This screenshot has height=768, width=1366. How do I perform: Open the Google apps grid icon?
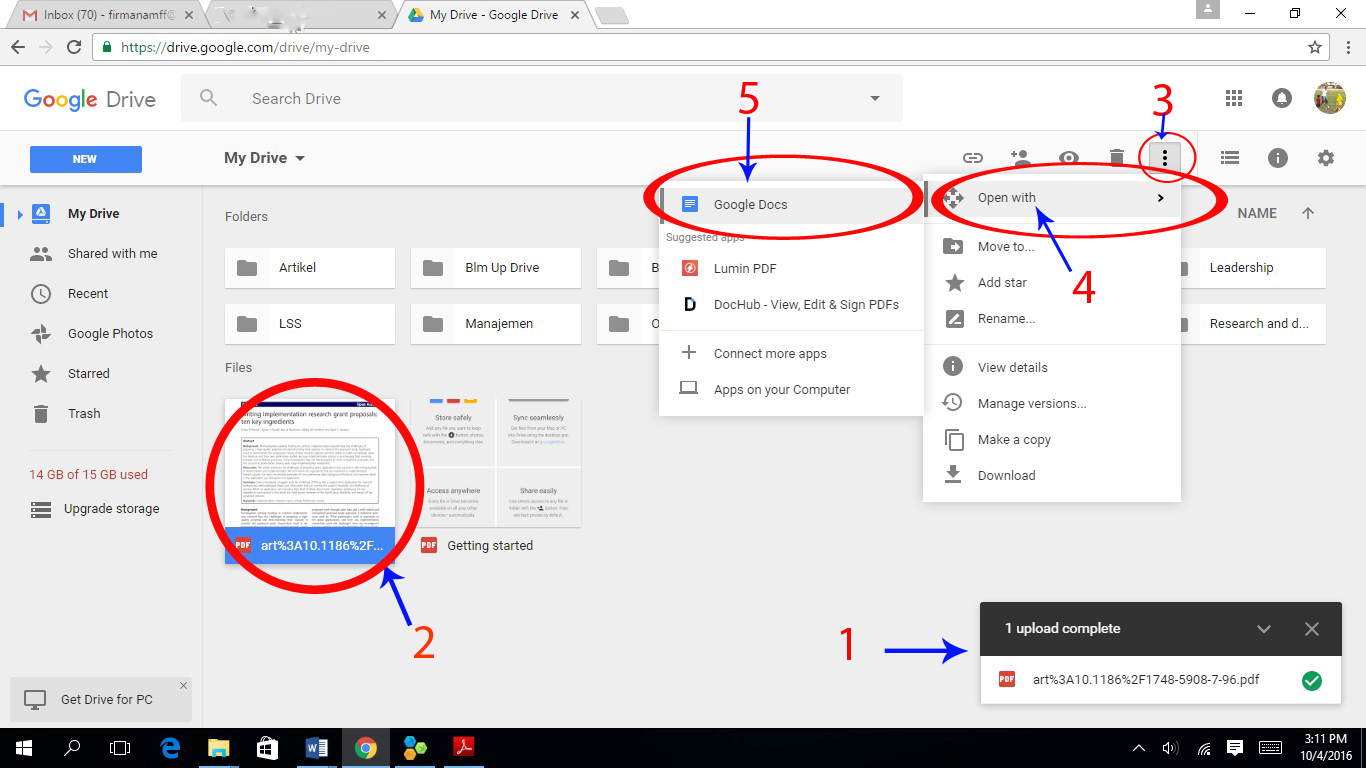pyautogui.click(x=1234, y=98)
